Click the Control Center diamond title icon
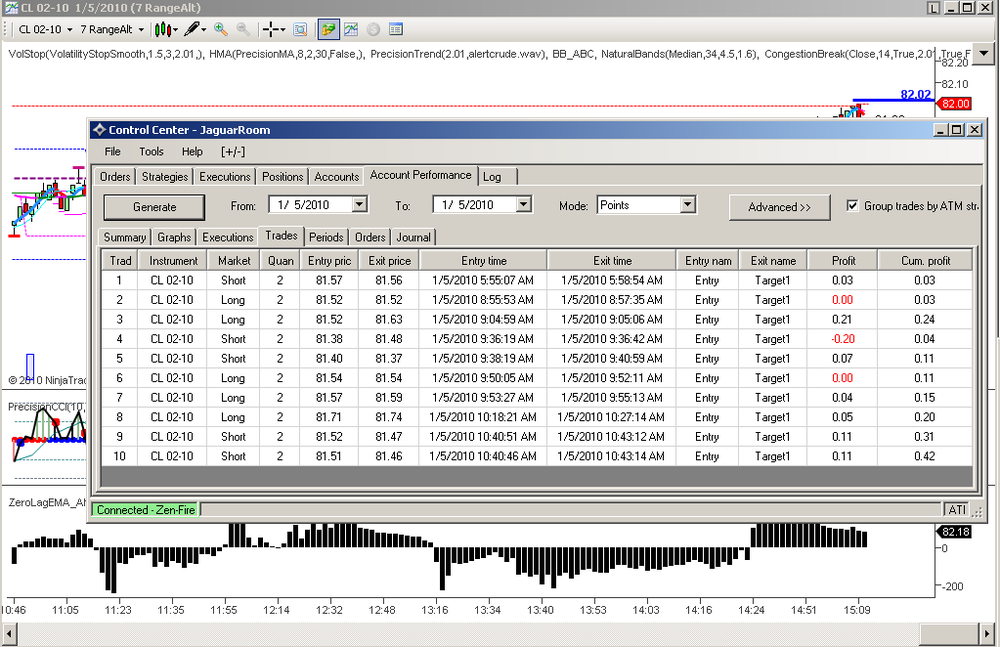This screenshot has width=1000, height=647. click(99, 130)
